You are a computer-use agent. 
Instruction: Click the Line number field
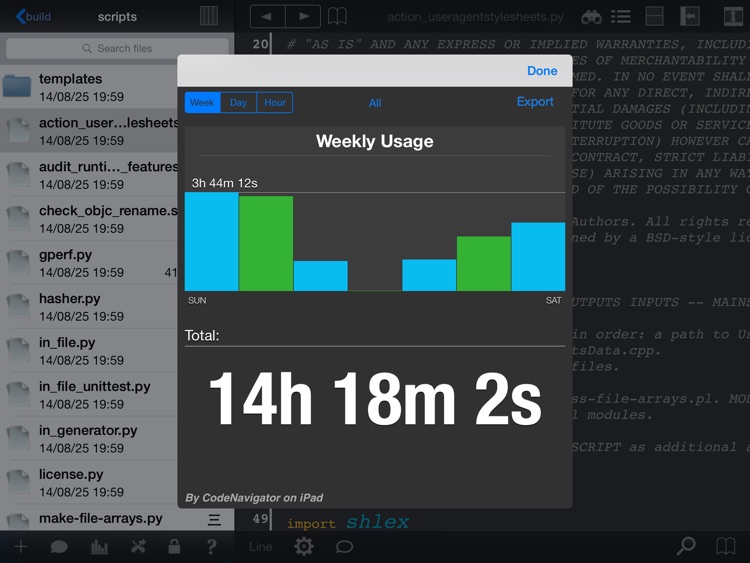pyautogui.click(x=261, y=547)
